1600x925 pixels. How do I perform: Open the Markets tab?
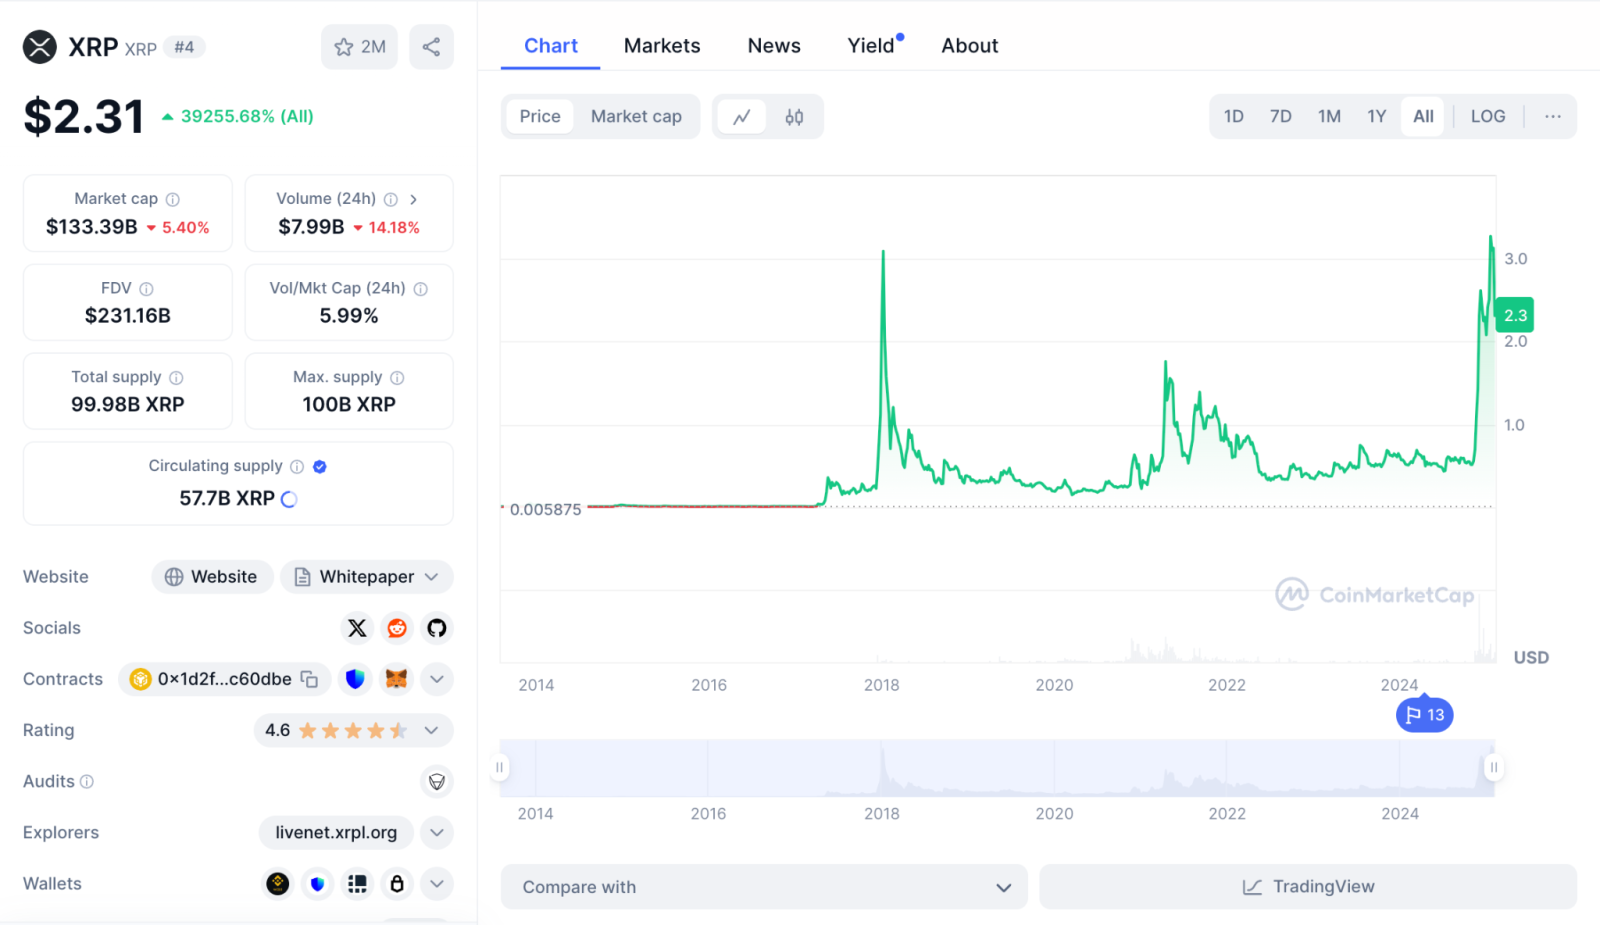[662, 46]
